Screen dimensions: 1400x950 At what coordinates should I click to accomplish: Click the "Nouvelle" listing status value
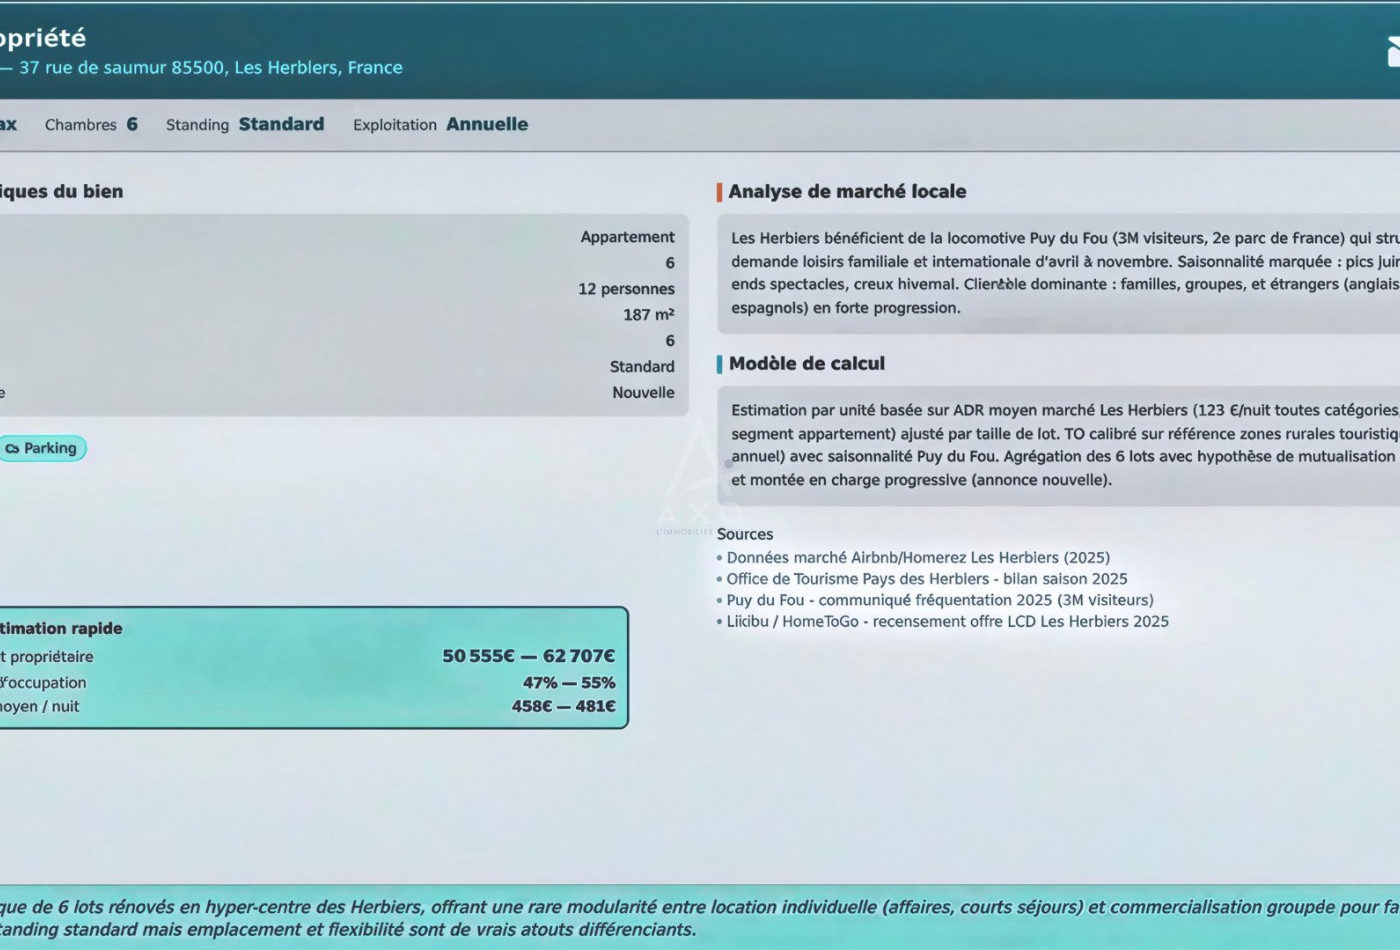click(x=643, y=393)
